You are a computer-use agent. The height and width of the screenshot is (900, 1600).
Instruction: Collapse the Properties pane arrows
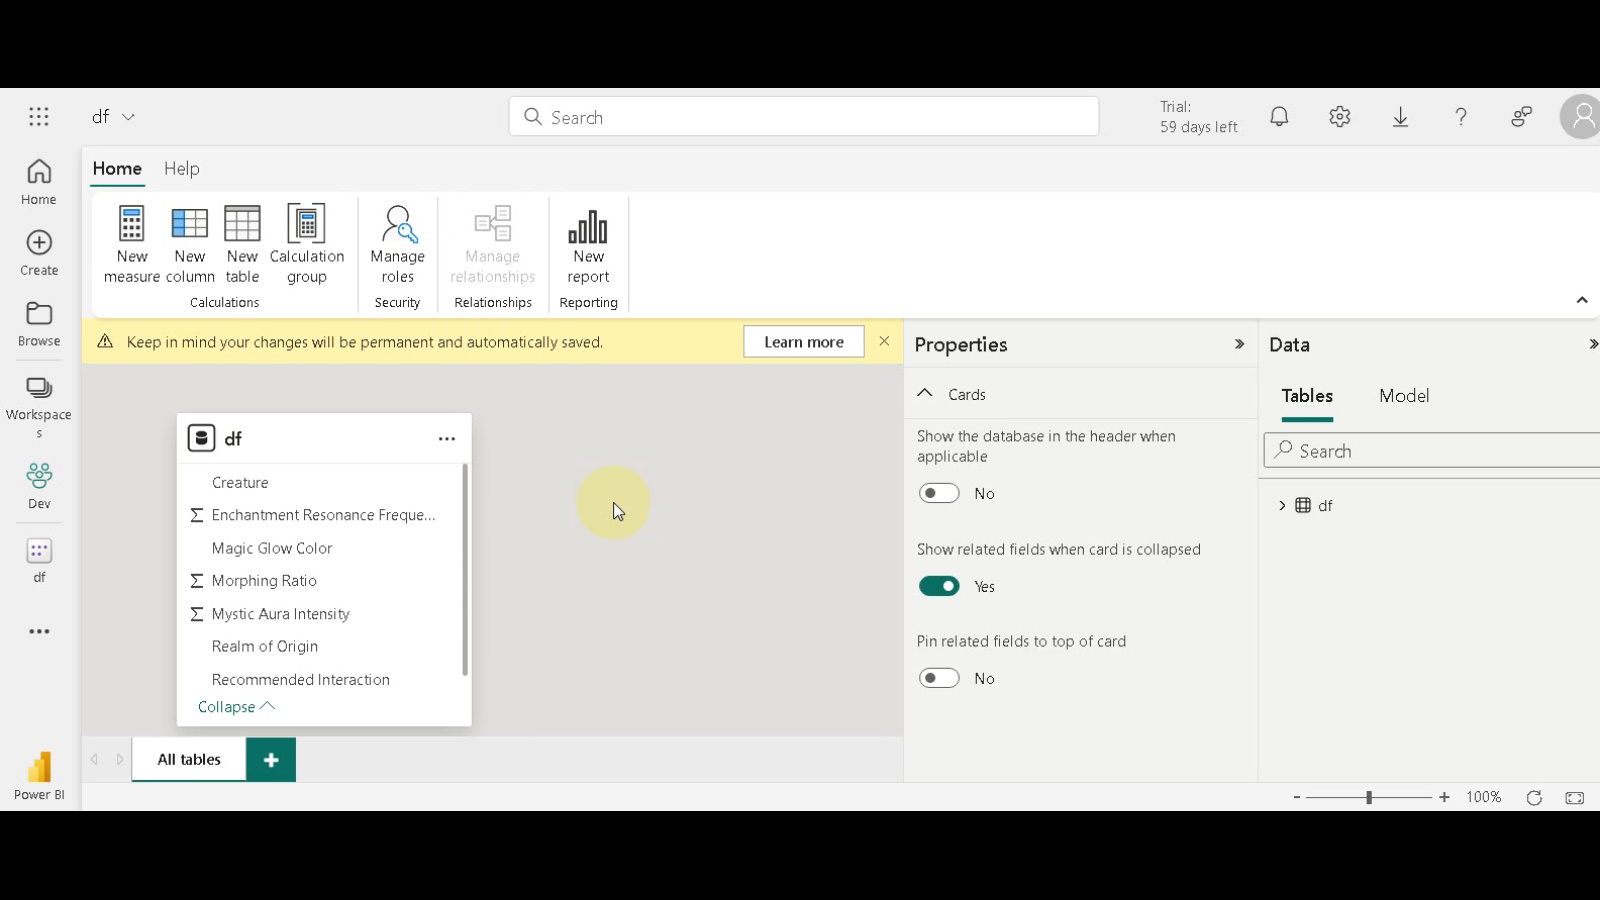[x=1239, y=344]
